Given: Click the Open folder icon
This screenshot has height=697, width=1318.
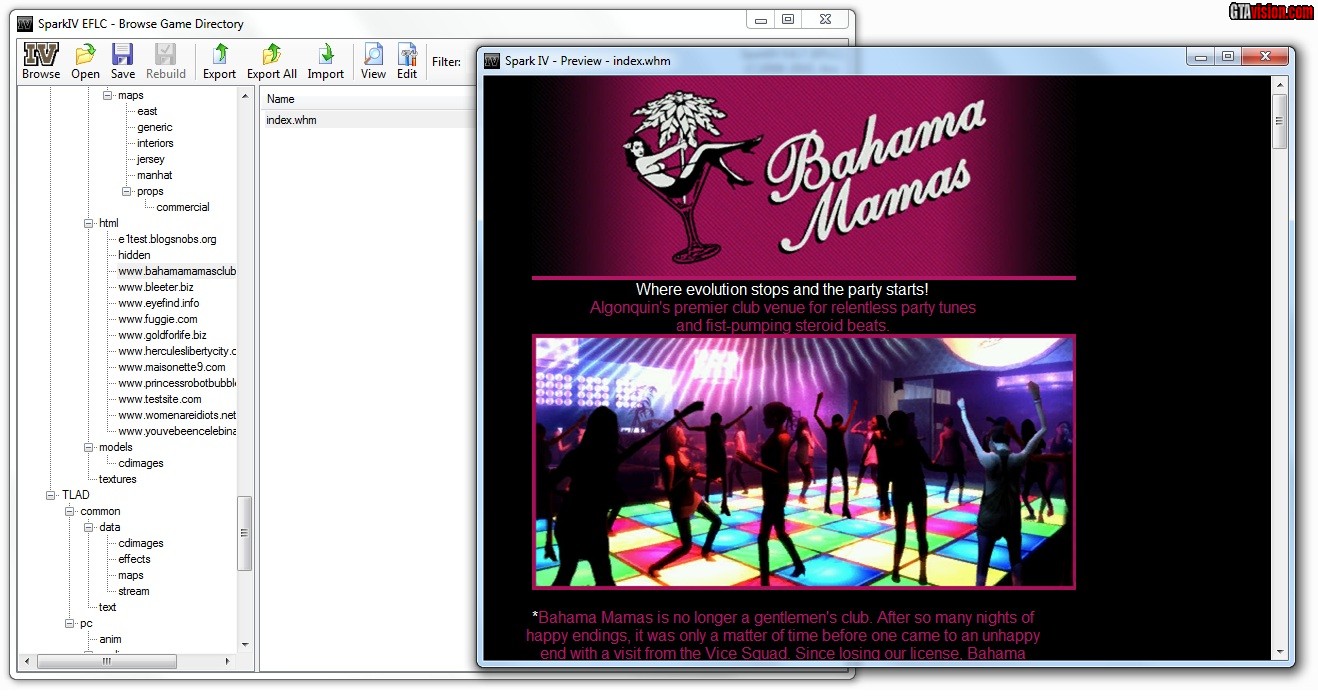Looking at the screenshot, I should [86, 61].
